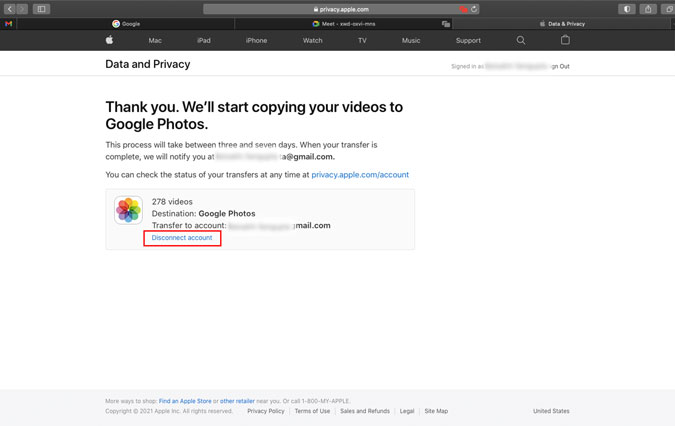Open the Music menu item

coord(411,40)
